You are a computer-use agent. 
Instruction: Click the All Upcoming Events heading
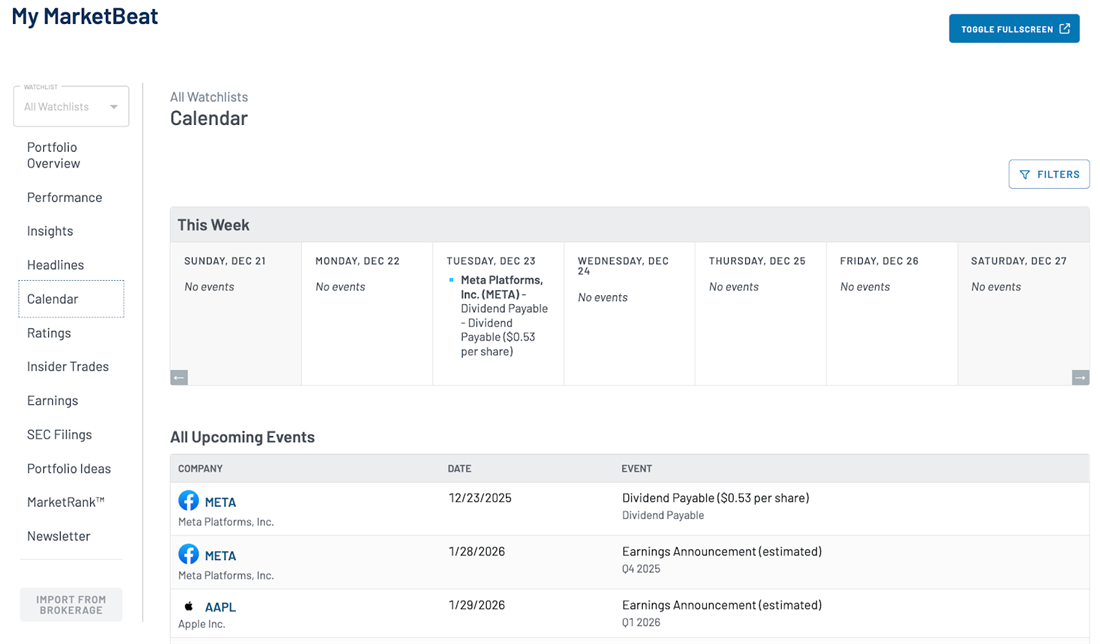(x=242, y=437)
